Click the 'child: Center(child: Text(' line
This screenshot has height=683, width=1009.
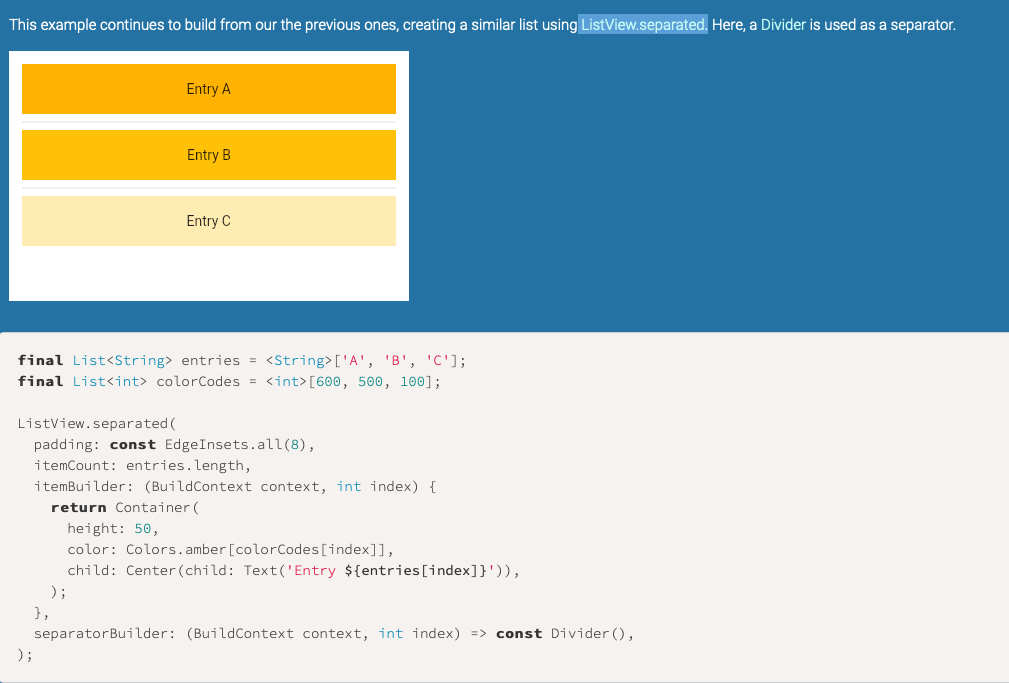tap(293, 570)
